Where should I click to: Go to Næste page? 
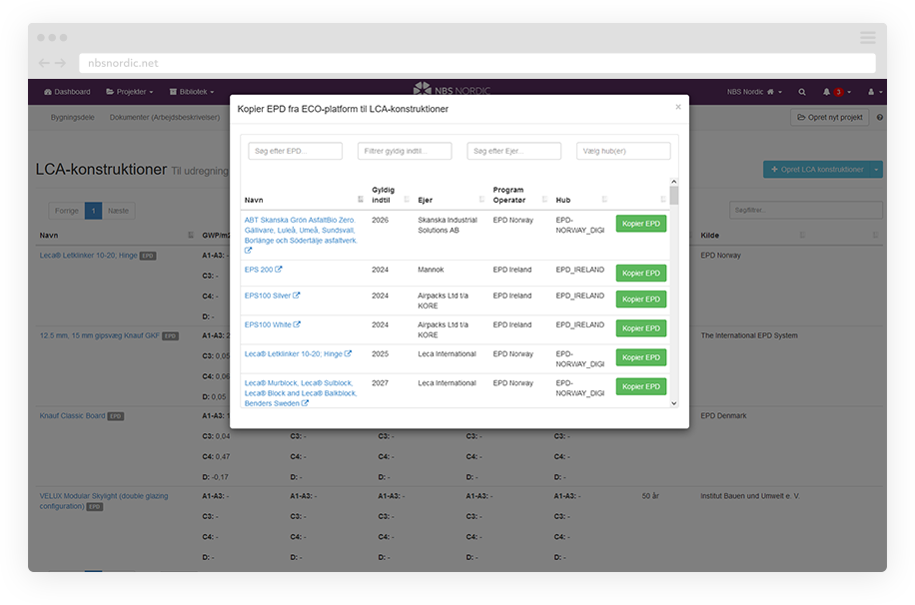[118, 211]
